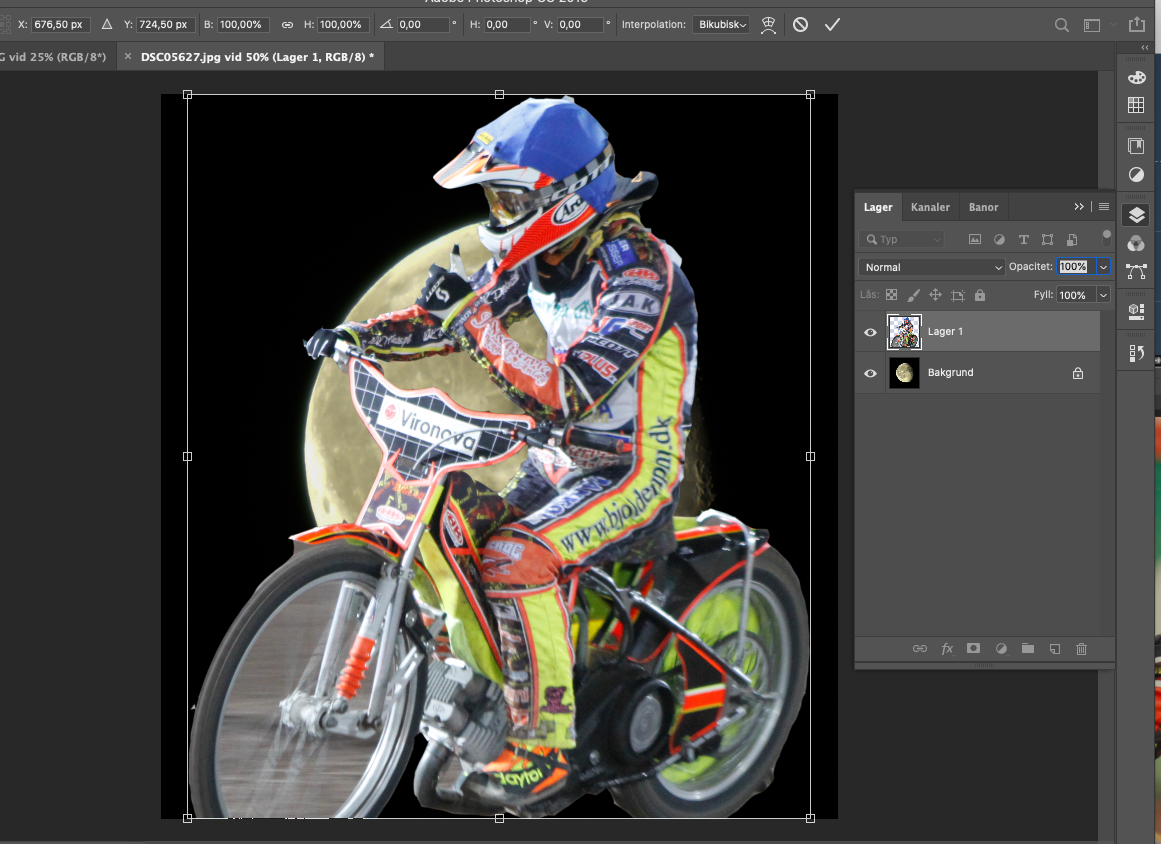Open Interpolation dropdown Bikubisk

[722, 24]
